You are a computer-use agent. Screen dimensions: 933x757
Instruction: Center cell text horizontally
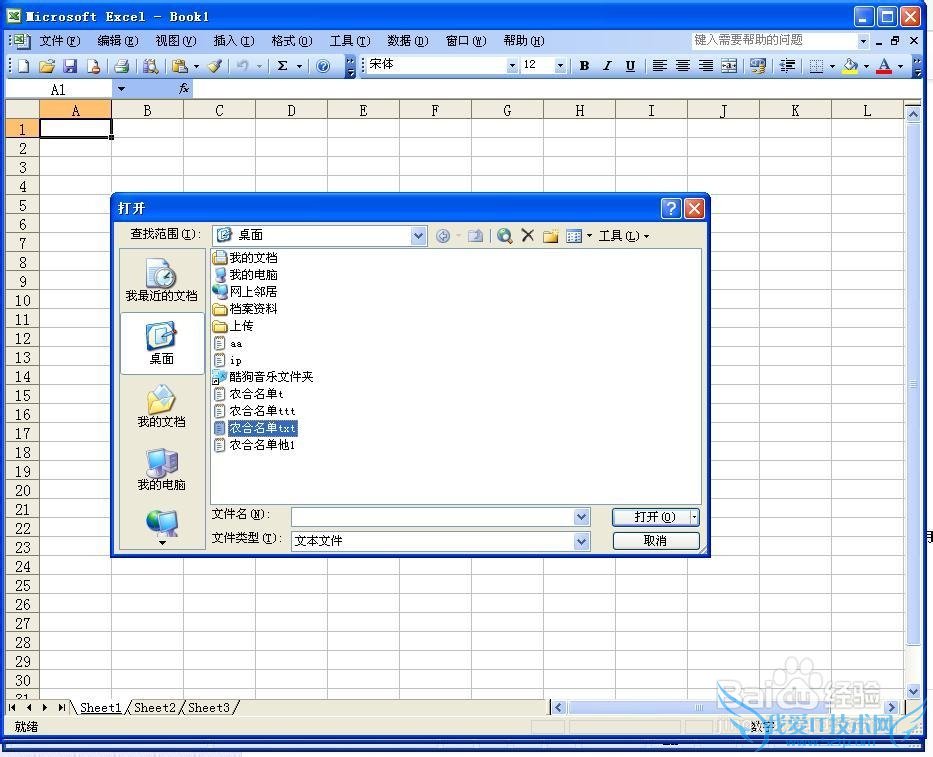(682, 66)
